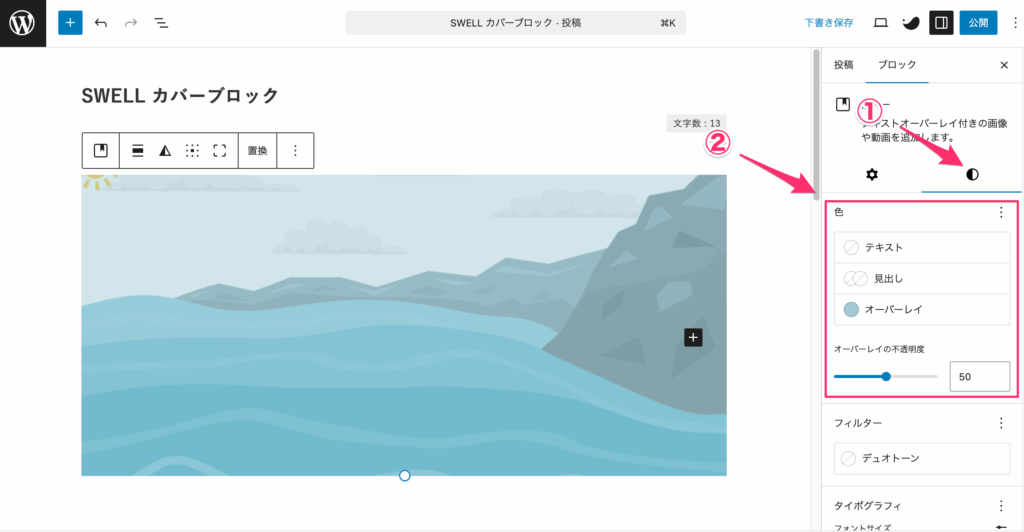Open the document overview list view
The image size is (1024, 532).
[161, 23]
